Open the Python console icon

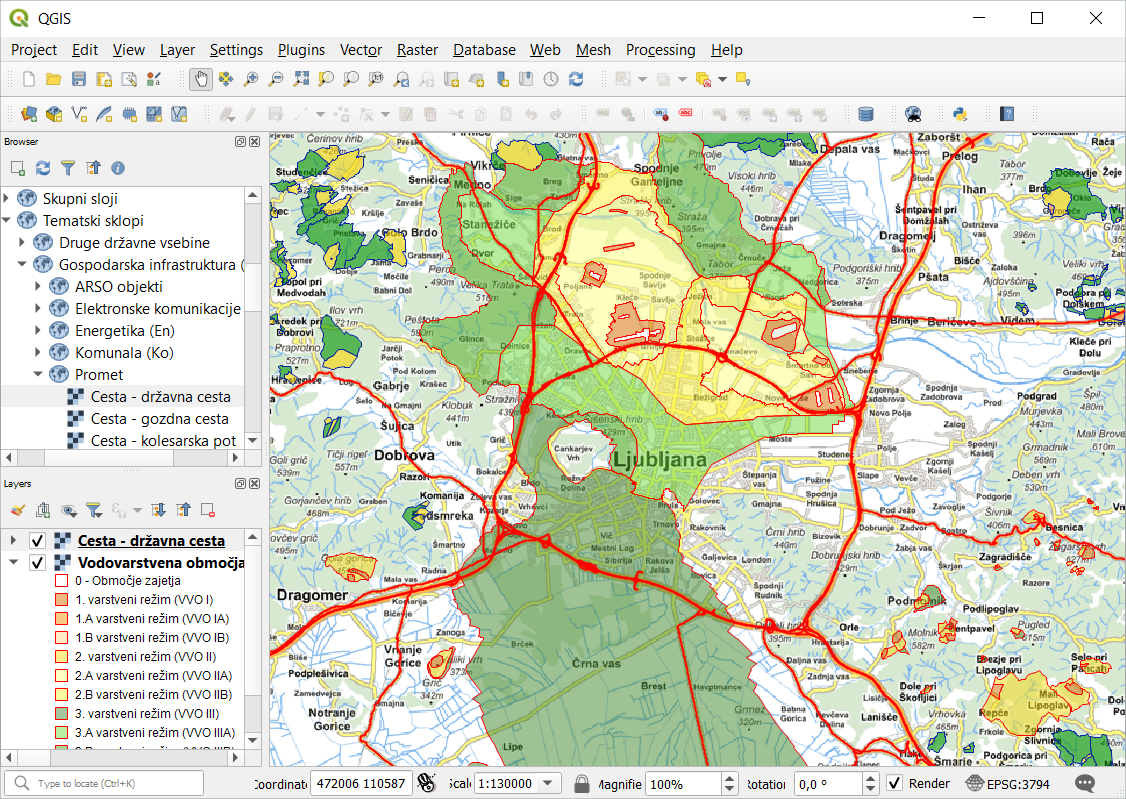tap(959, 114)
